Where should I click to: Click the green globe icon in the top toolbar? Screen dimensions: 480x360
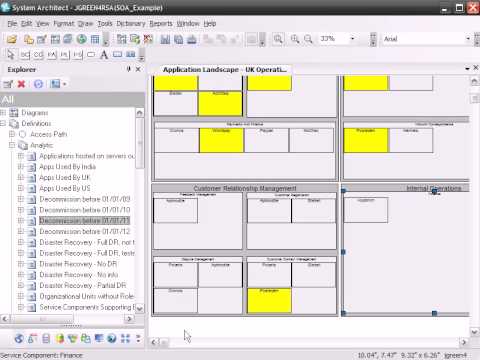[81, 39]
